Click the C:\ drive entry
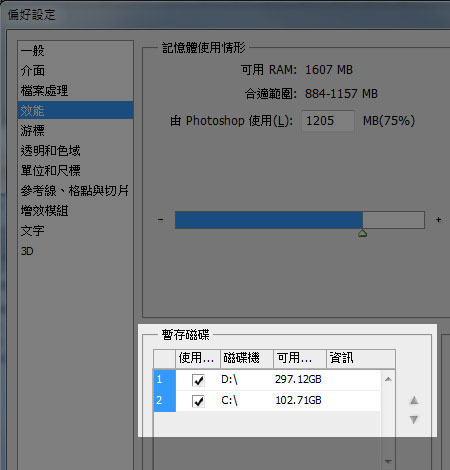450x470 pixels. click(229, 401)
